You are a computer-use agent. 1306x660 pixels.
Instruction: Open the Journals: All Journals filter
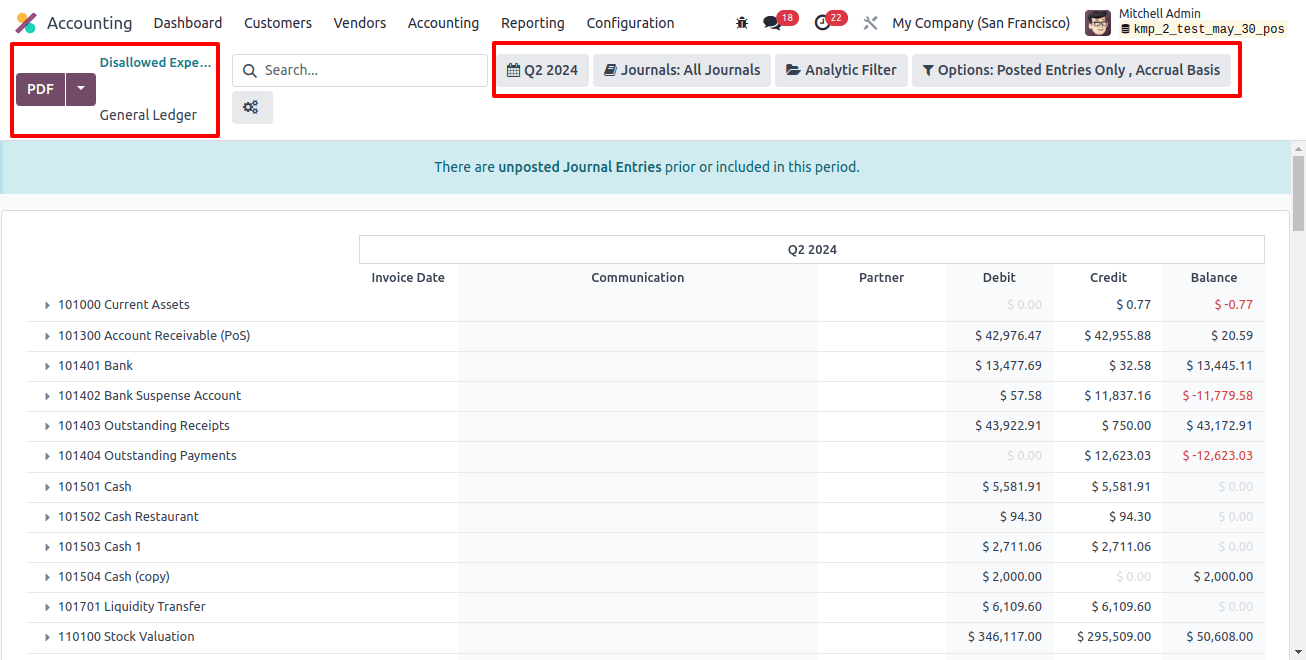point(682,70)
